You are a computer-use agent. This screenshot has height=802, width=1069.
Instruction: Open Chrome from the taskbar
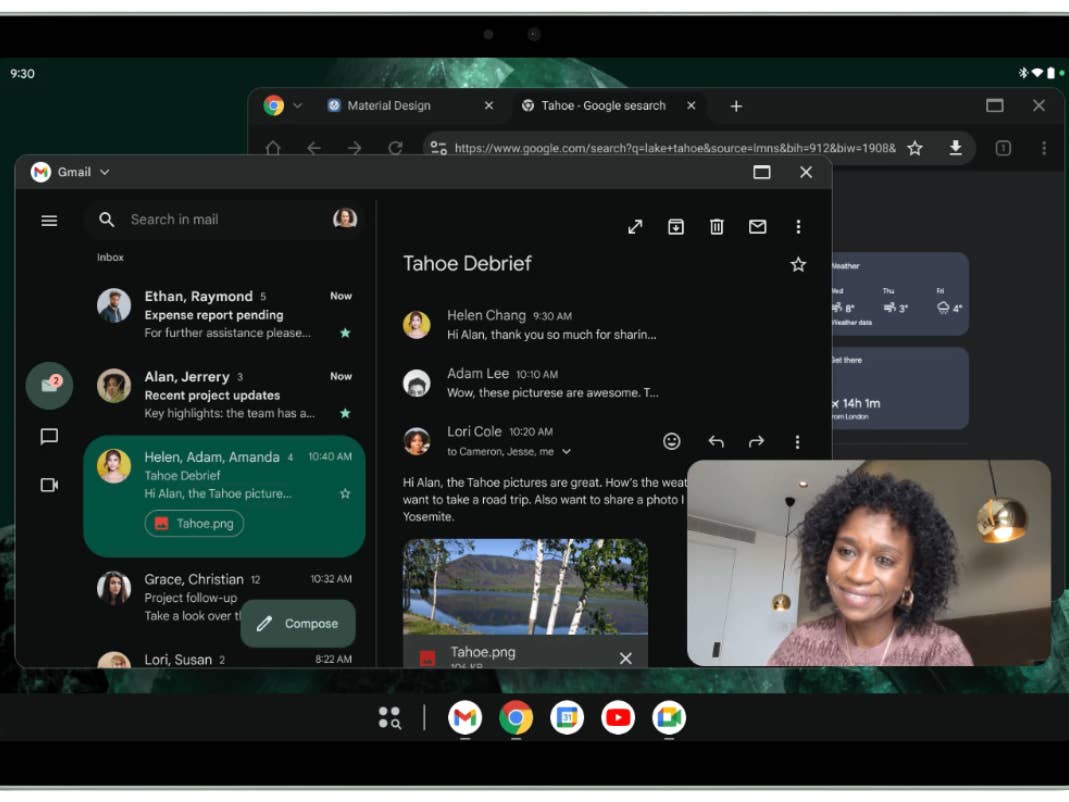516,717
